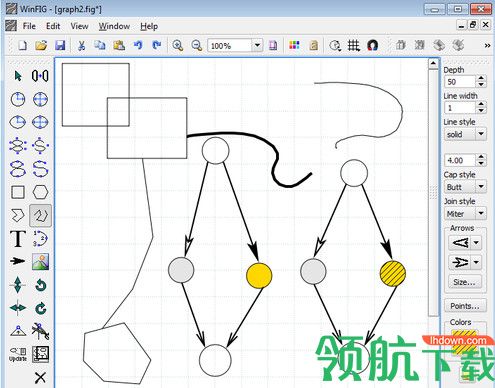Select the rectangle box tool
This screenshot has width=495, height=388.
[18, 192]
